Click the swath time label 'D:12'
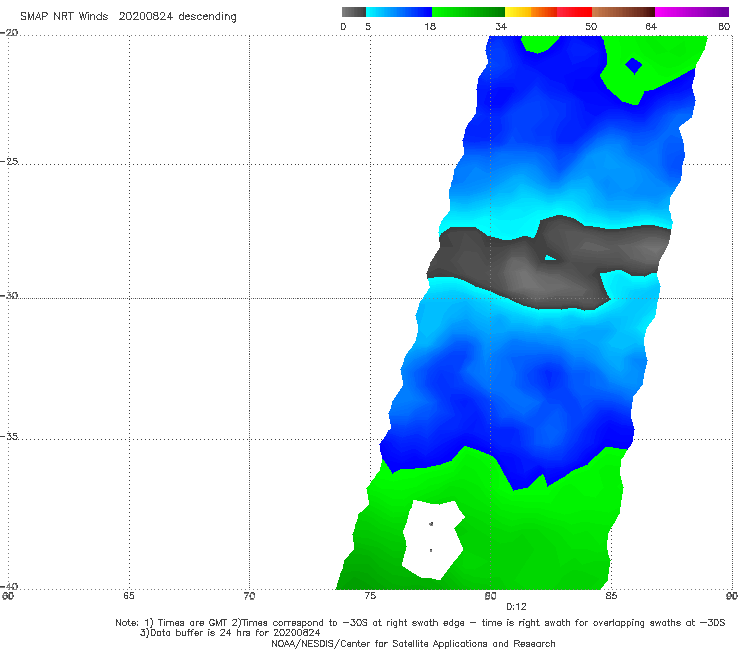 tap(516, 607)
